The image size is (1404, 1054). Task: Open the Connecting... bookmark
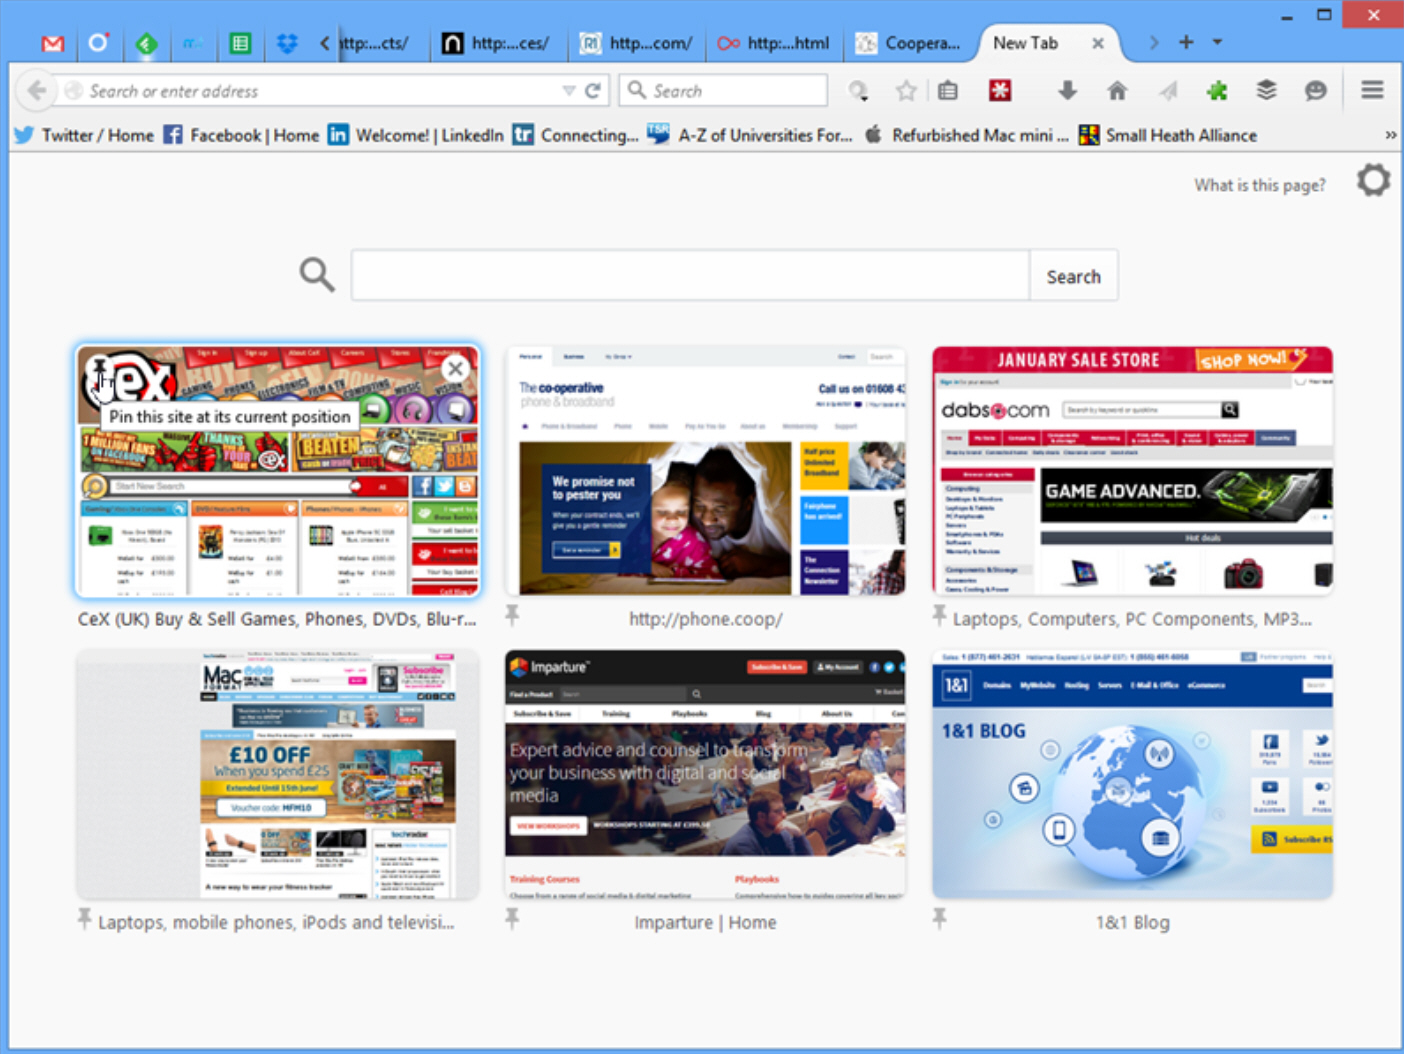pyautogui.click(x=575, y=135)
